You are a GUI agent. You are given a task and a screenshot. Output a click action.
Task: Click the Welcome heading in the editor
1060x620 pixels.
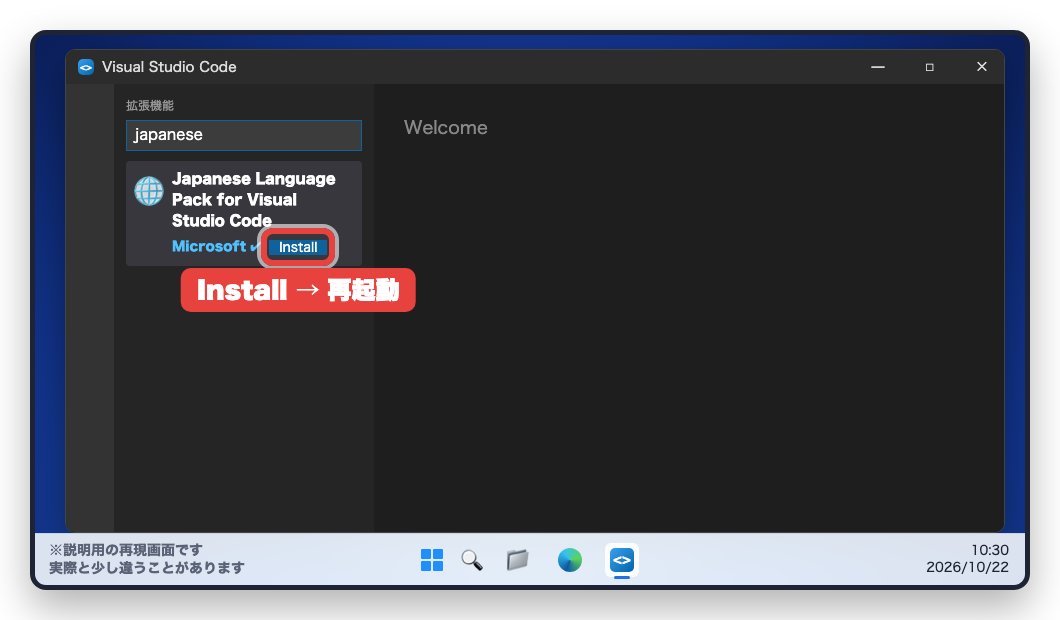coord(445,127)
